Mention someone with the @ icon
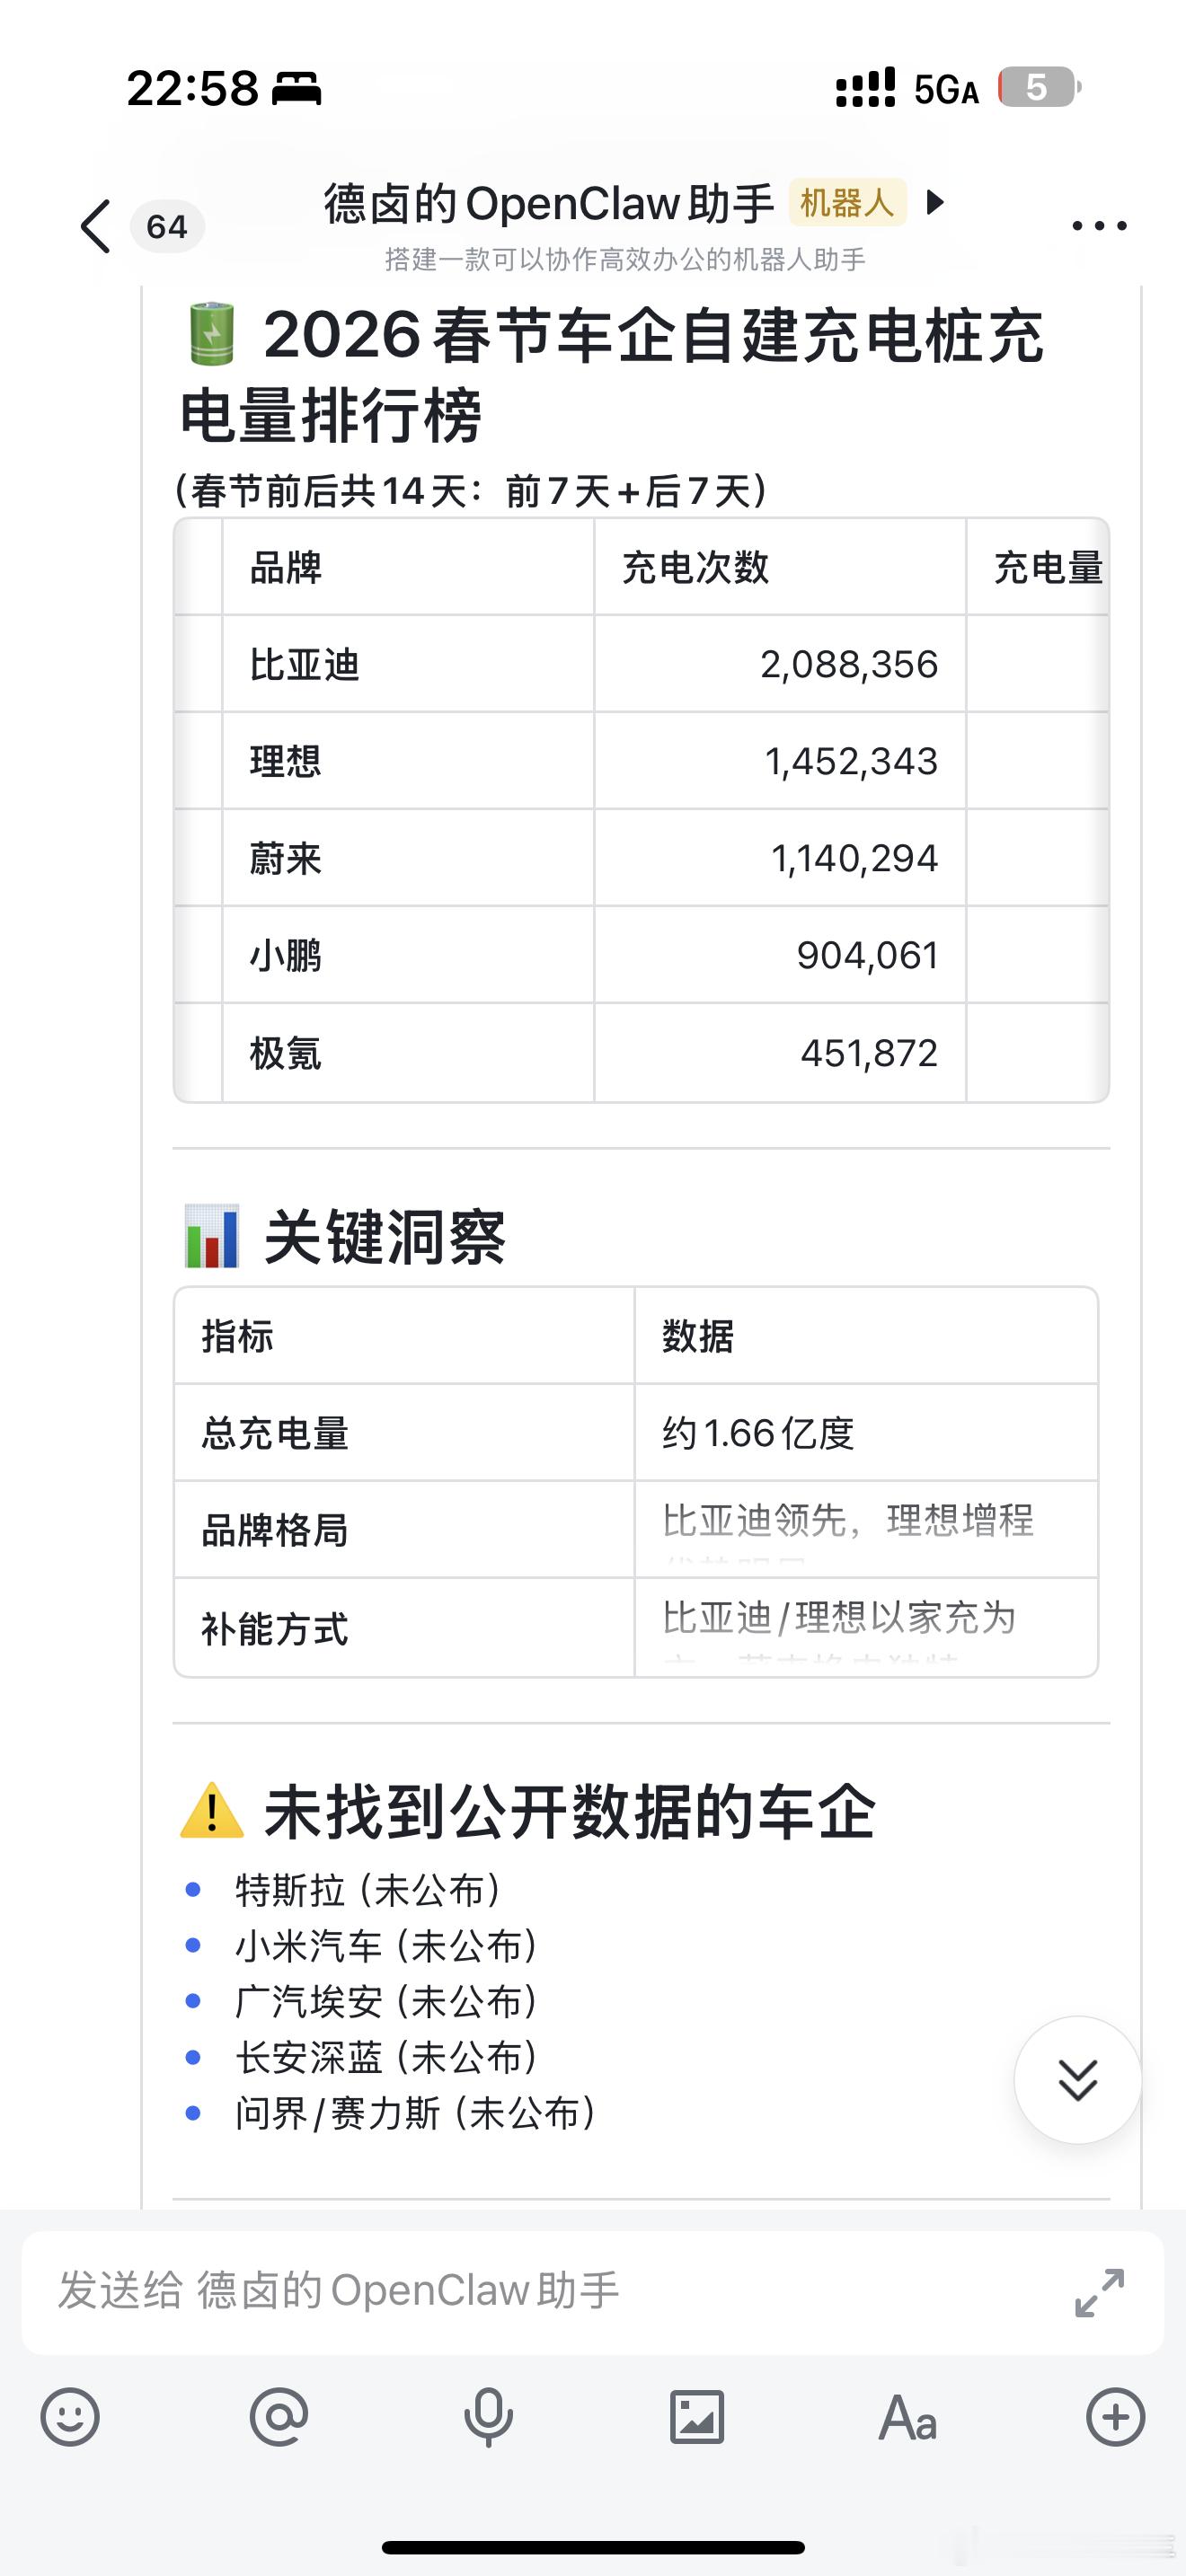1186x2576 pixels. 279,2418
